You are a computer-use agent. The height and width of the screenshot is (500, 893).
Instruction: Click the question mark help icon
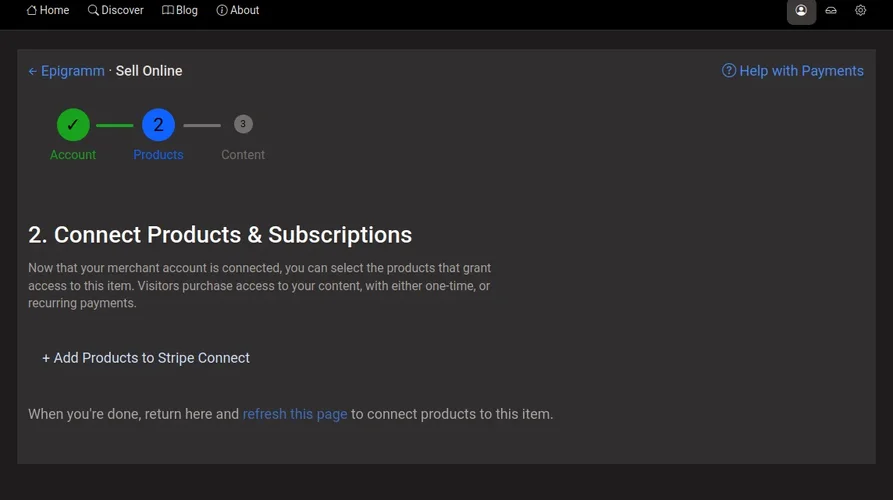point(729,71)
